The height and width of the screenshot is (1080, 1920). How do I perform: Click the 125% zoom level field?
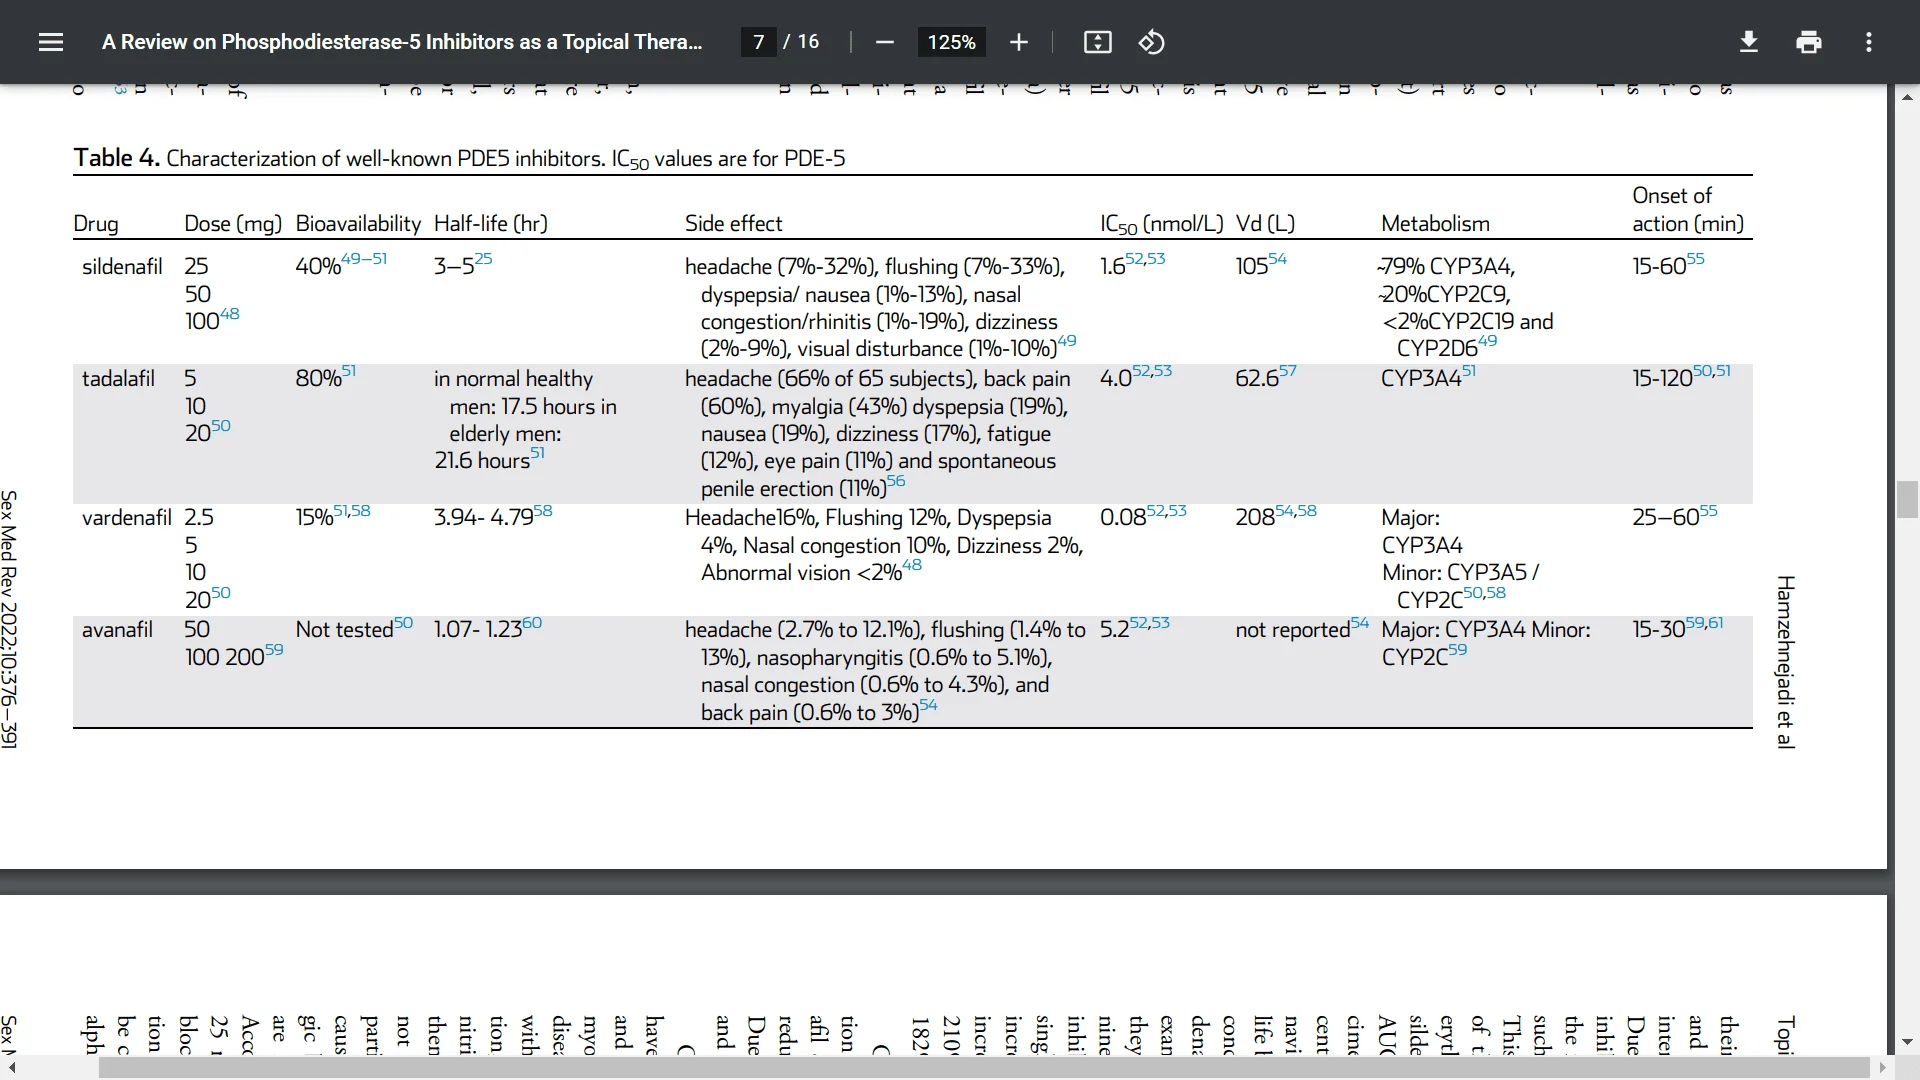tap(951, 42)
